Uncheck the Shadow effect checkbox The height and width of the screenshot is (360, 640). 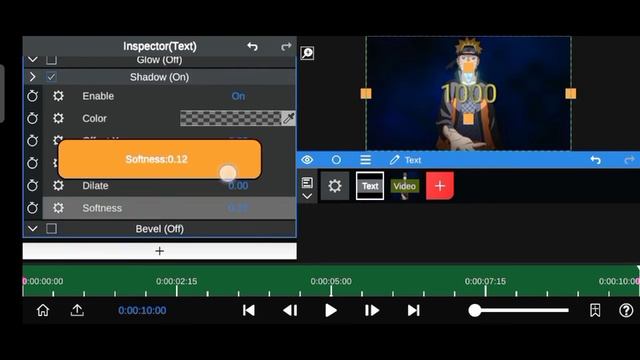[x=51, y=77]
